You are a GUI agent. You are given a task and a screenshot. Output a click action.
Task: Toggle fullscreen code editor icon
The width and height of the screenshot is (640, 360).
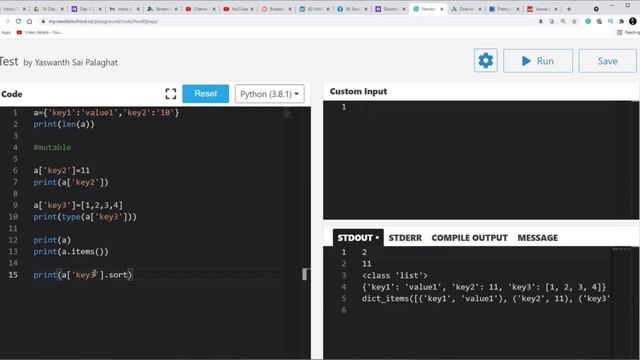171,94
